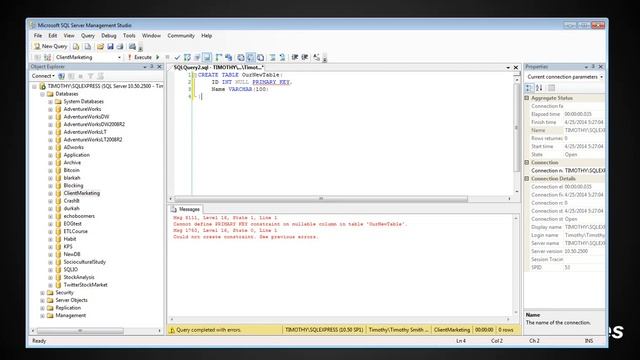The width and height of the screenshot is (640, 360).
Task: Click the Decrease indent icon
Action: click(295, 58)
